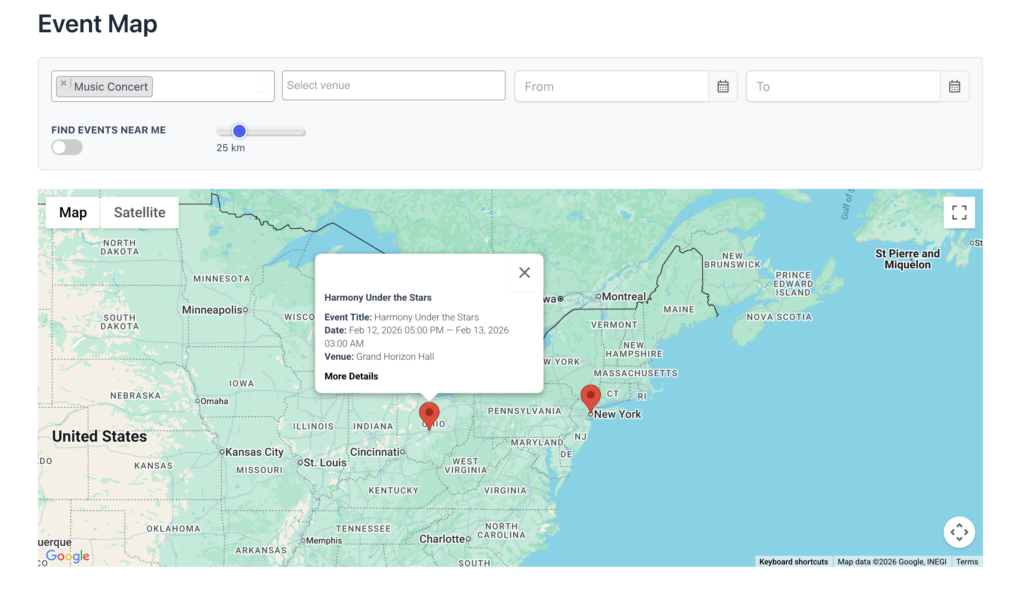Click the Google logo on map
Viewport: 1024px width, 592px height.
(x=68, y=556)
